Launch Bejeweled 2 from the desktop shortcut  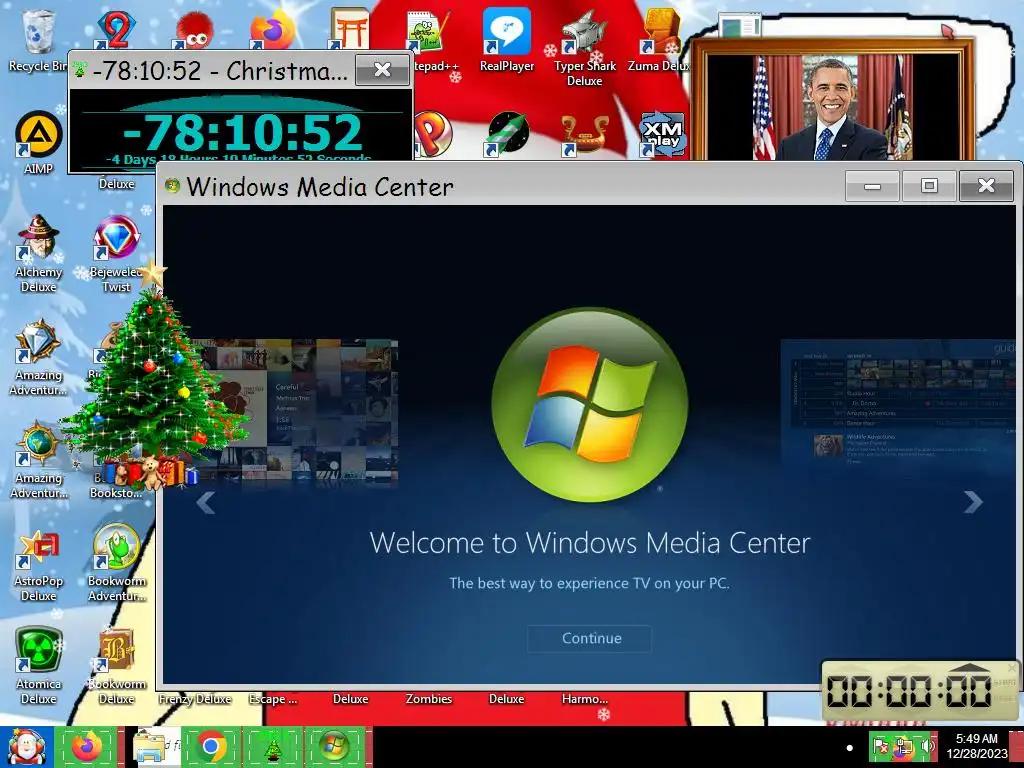pyautogui.click(x=116, y=29)
